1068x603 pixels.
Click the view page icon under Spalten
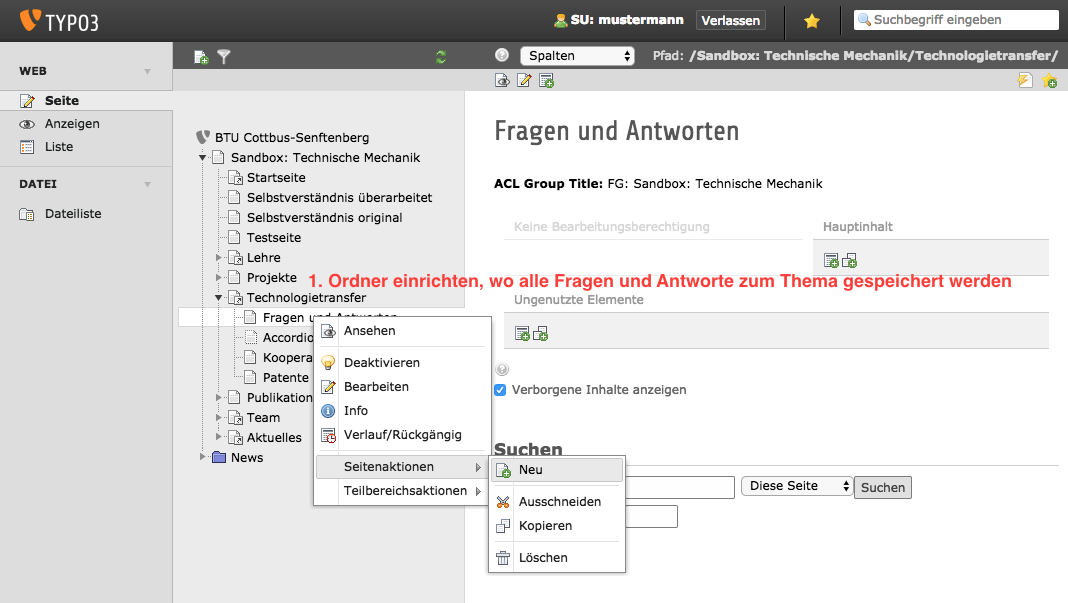pos(502,80)
